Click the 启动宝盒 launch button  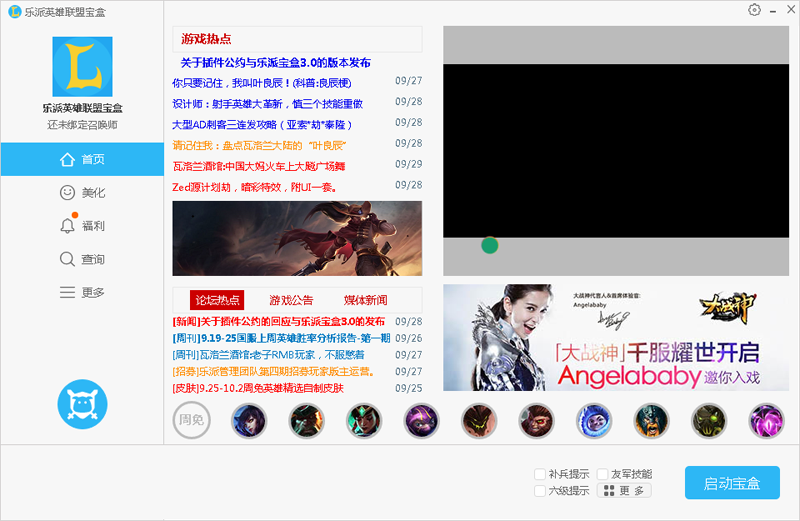(732, 483)
